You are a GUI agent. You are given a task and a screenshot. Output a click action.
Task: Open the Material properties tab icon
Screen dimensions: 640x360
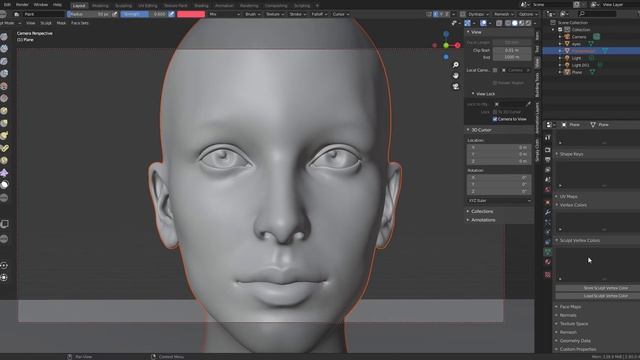[548, 262]
